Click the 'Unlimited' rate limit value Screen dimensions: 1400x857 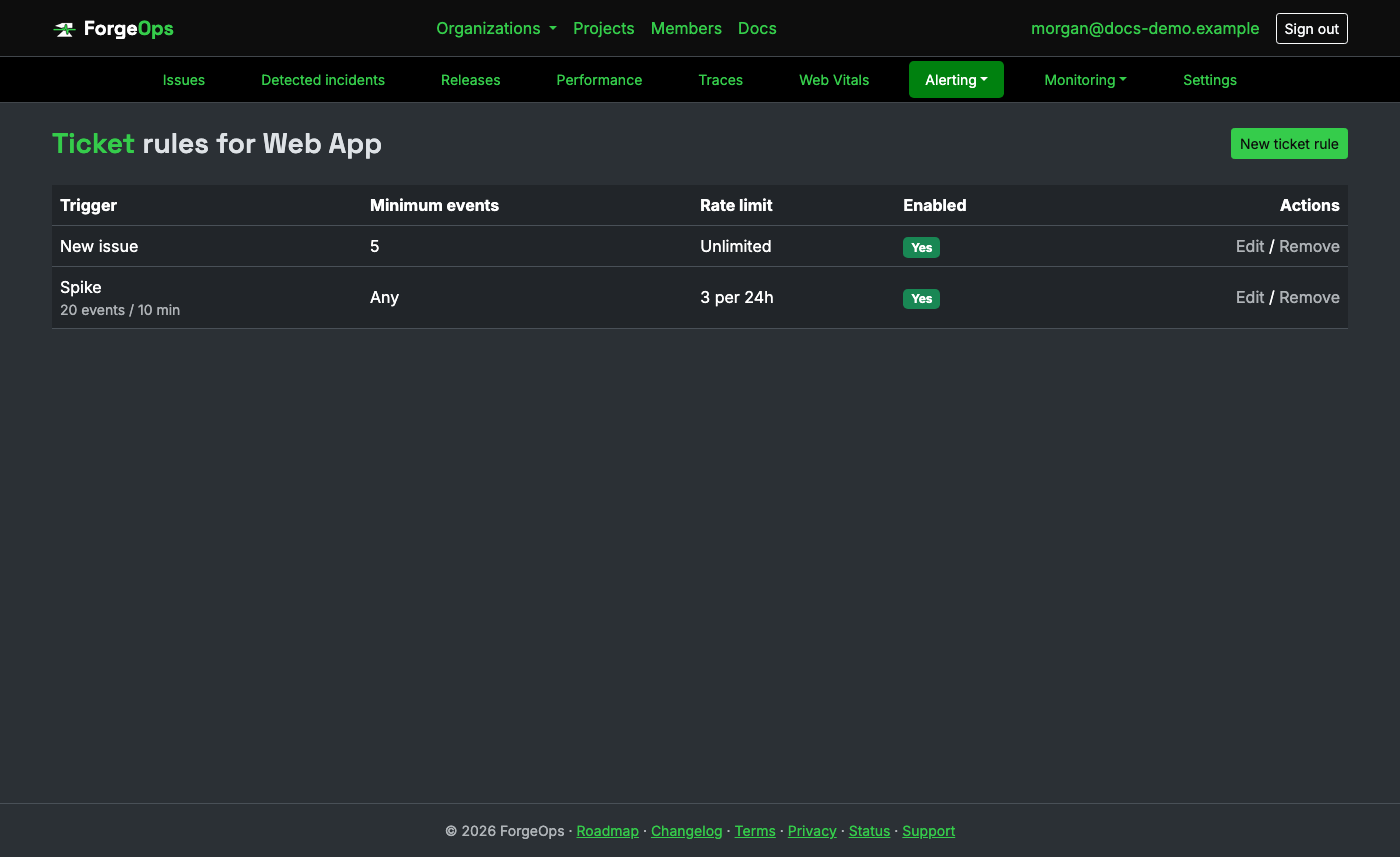tap(736, 246)
